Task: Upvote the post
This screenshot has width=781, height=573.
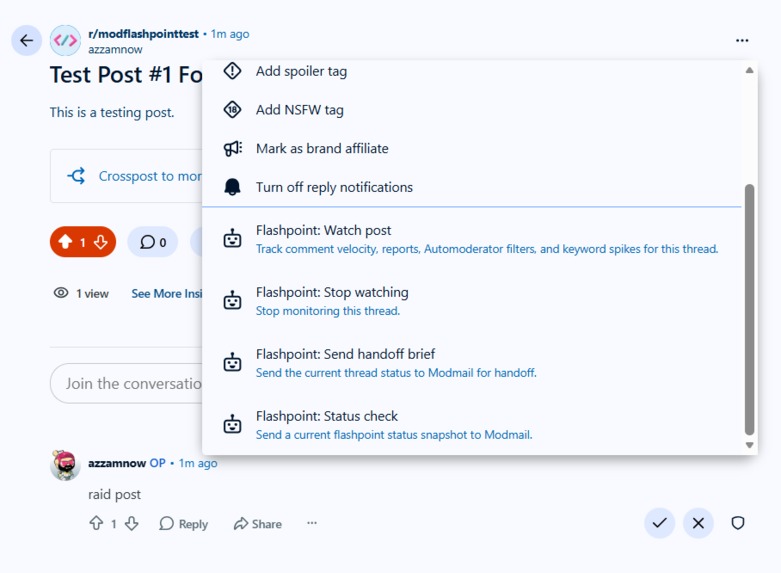Action: coord(65,242)
